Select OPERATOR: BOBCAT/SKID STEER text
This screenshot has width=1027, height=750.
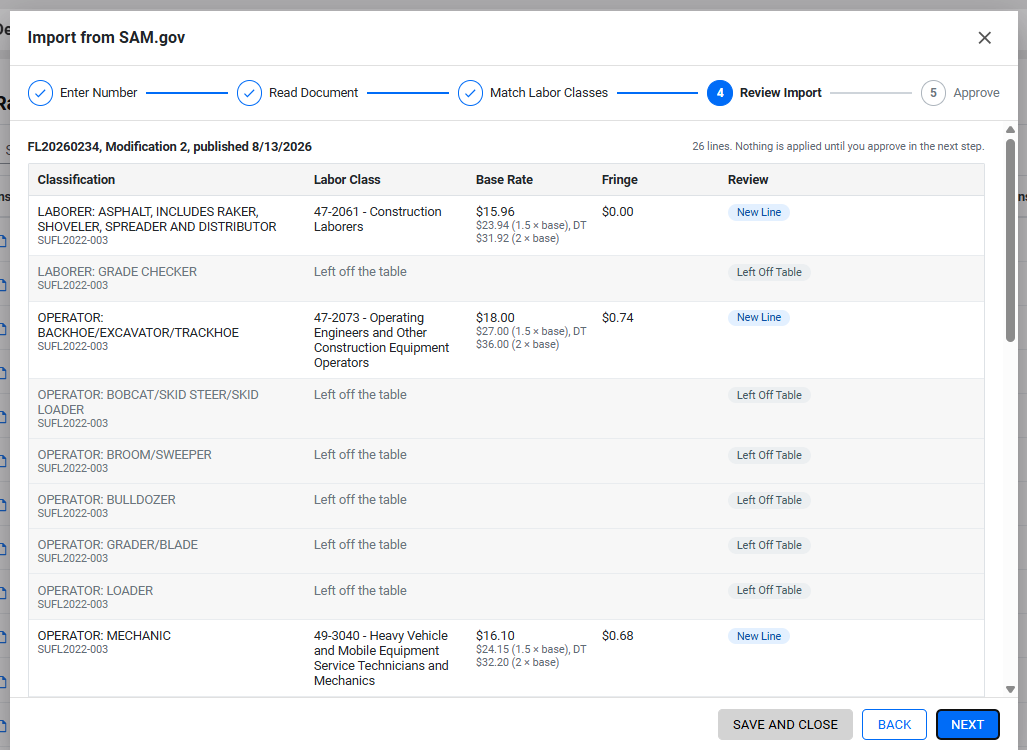pyautogui.click(x=148, y=402)
